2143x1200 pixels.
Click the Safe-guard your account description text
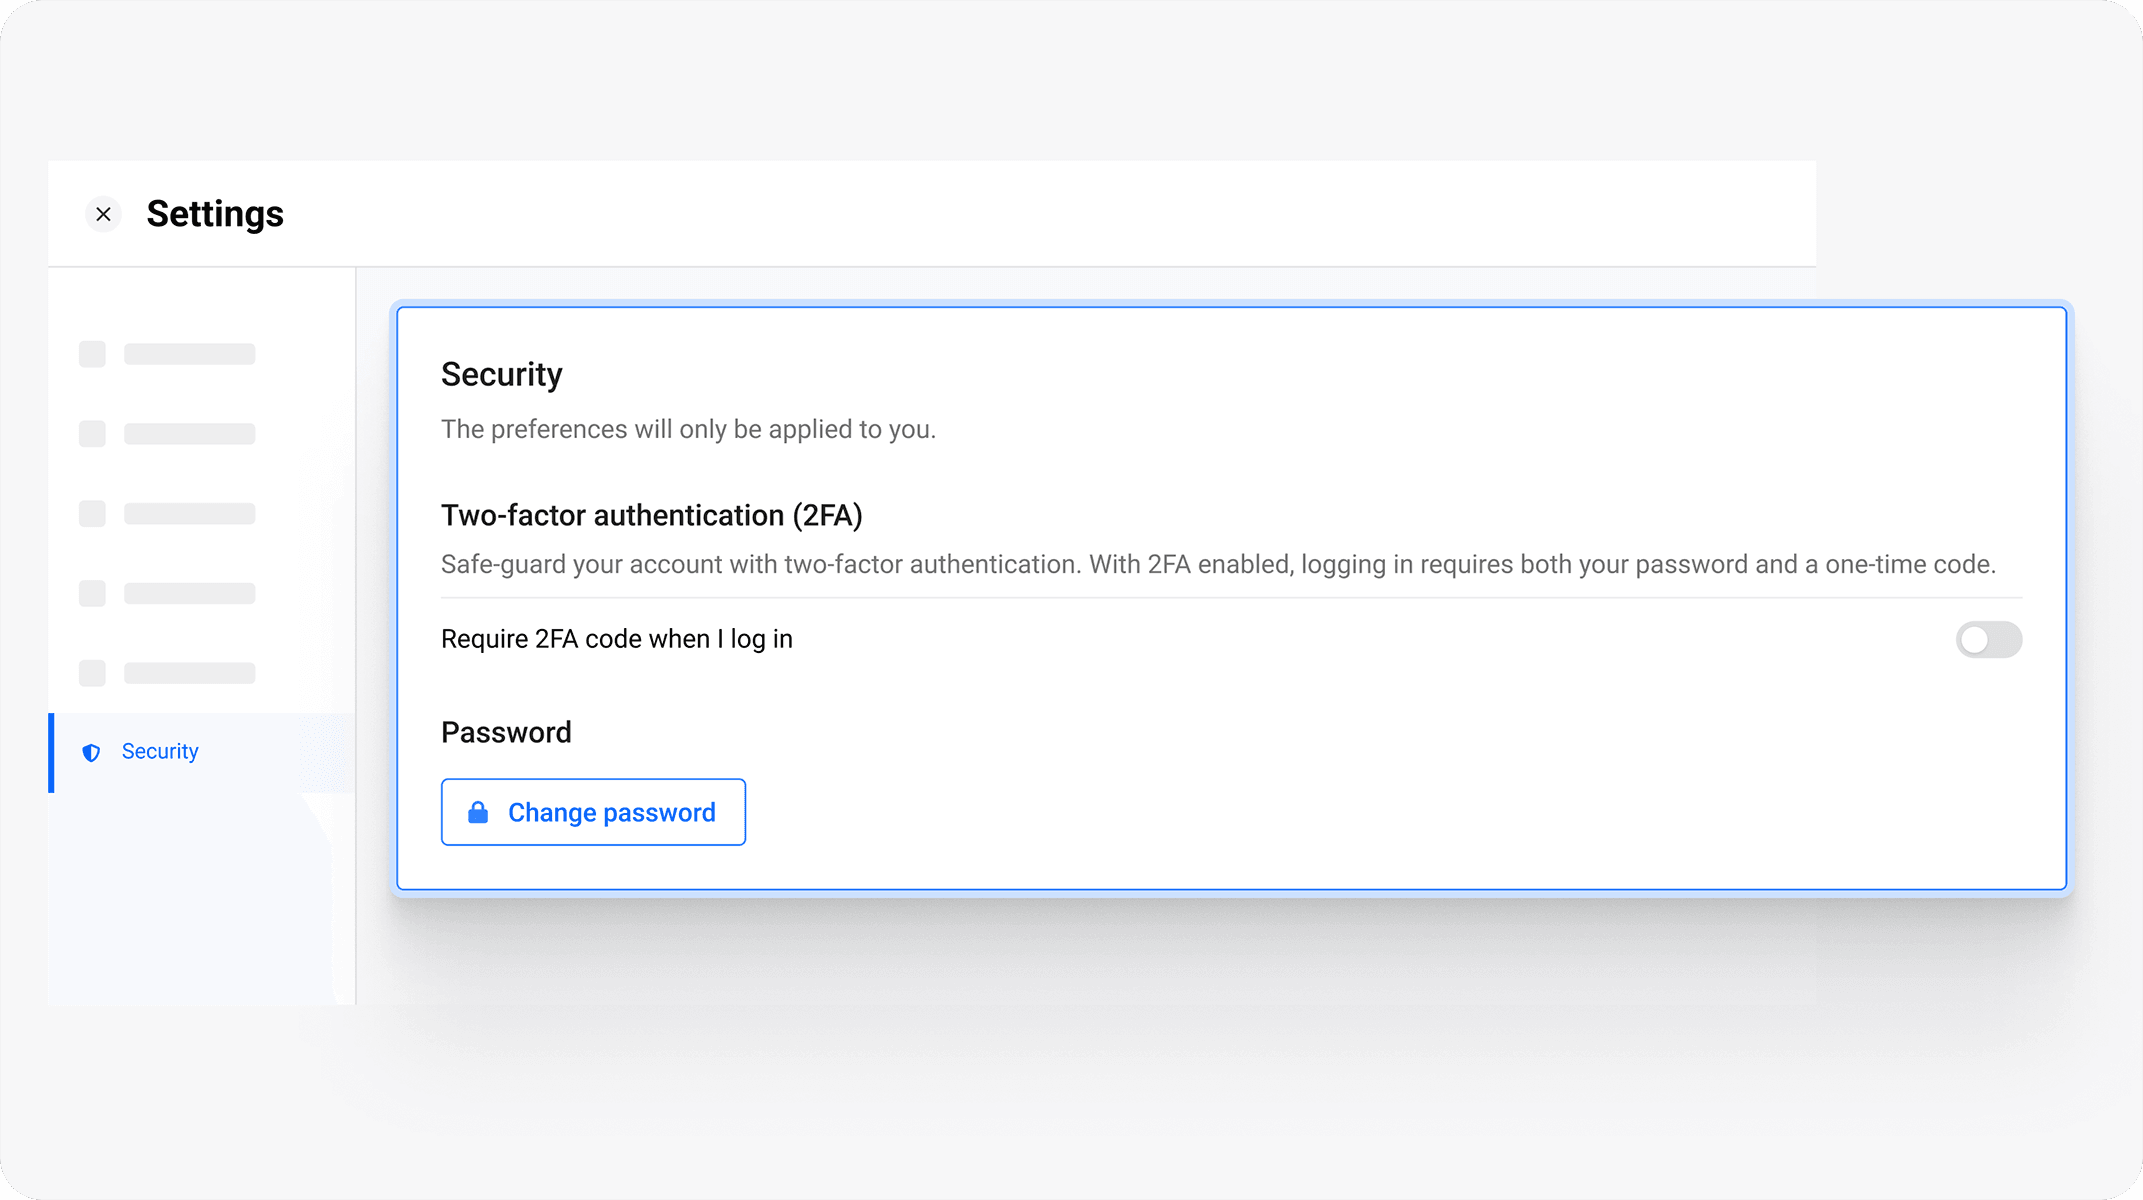coord(1217,564)
